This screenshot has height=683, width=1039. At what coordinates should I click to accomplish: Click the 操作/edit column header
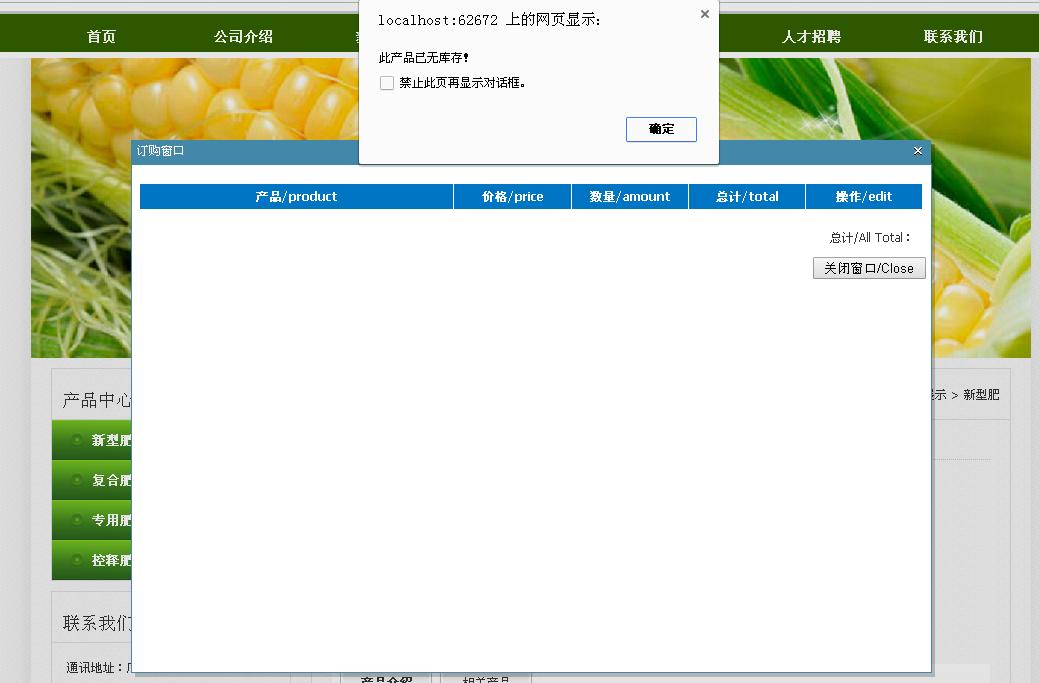pyautogui.click(x=864, y=197)
